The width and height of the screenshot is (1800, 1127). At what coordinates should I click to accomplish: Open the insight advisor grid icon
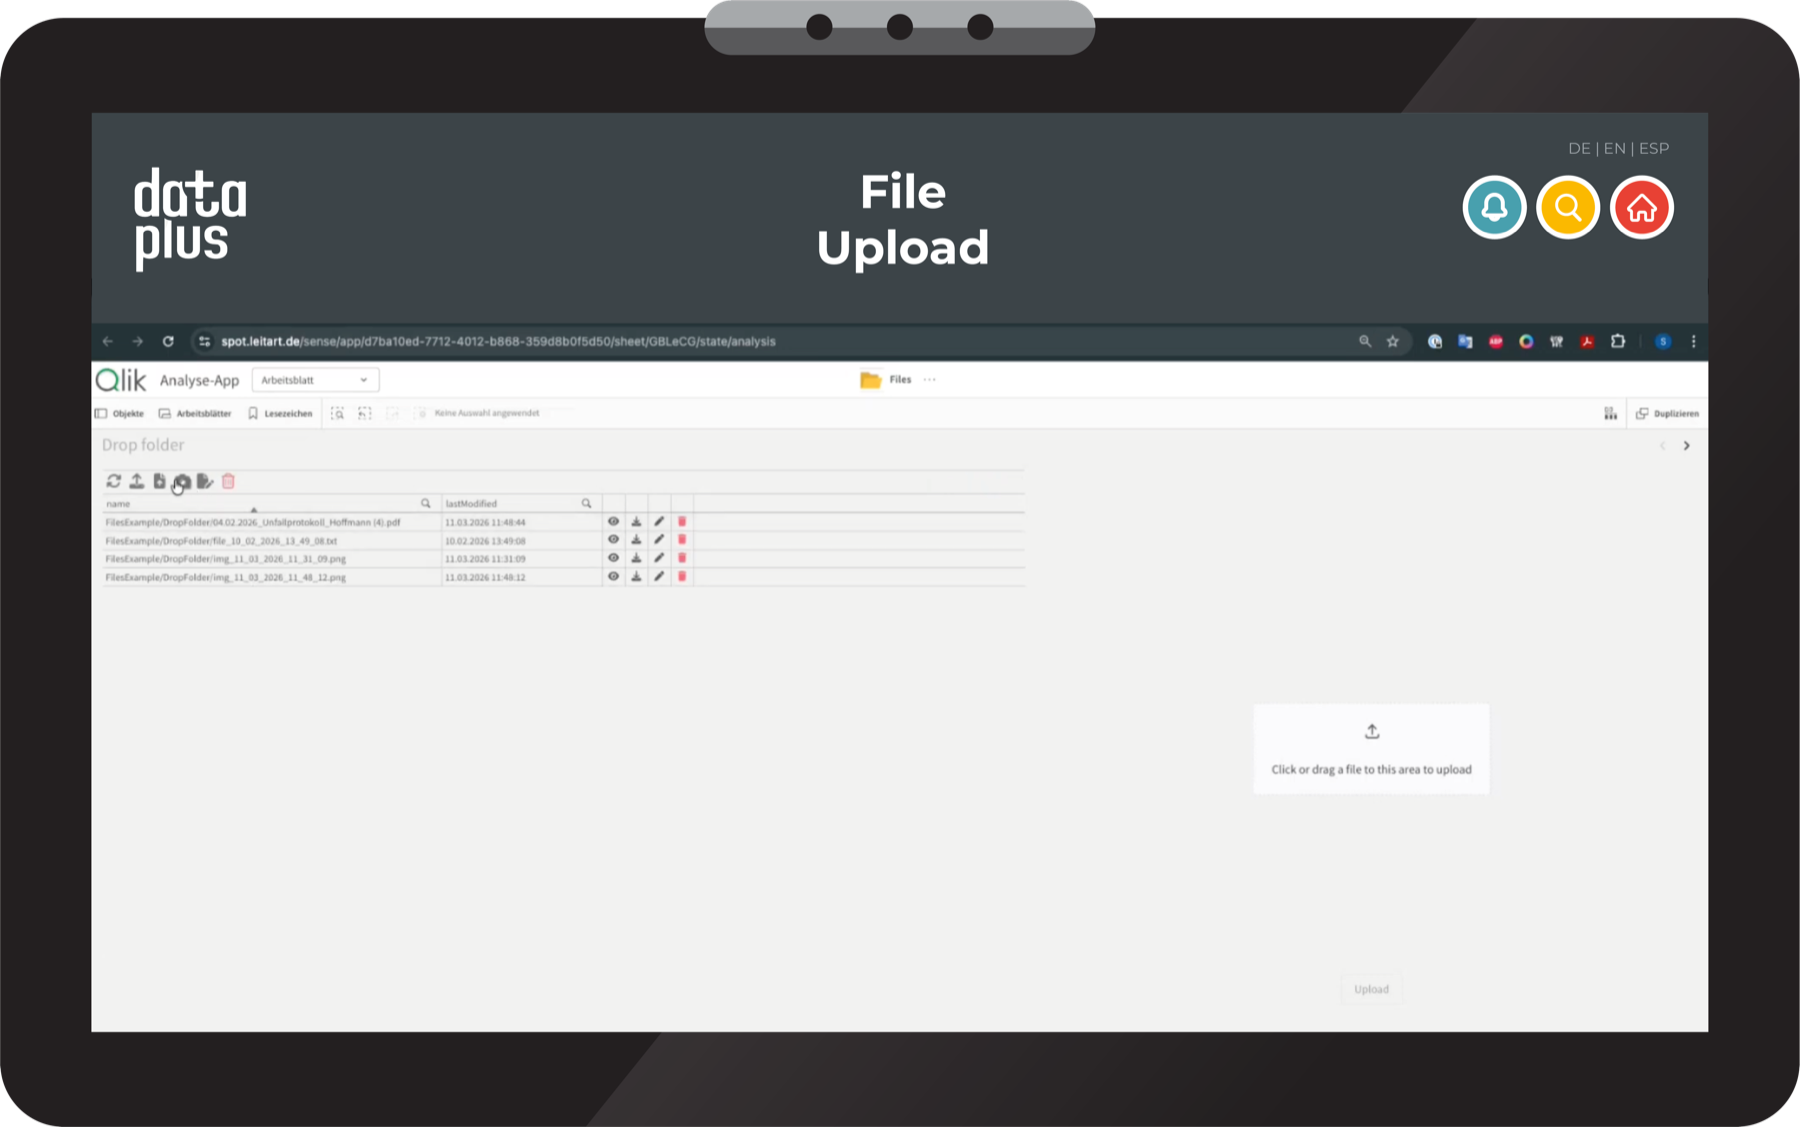(x=1611, y=413)
